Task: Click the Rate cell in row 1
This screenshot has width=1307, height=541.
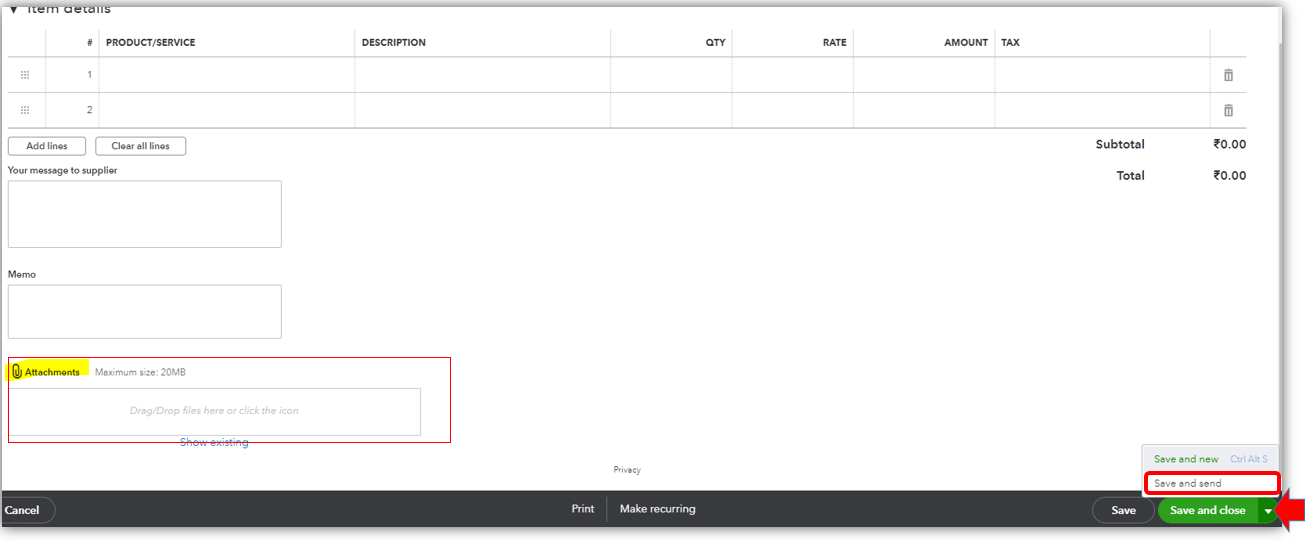Action: click(793, 75)
